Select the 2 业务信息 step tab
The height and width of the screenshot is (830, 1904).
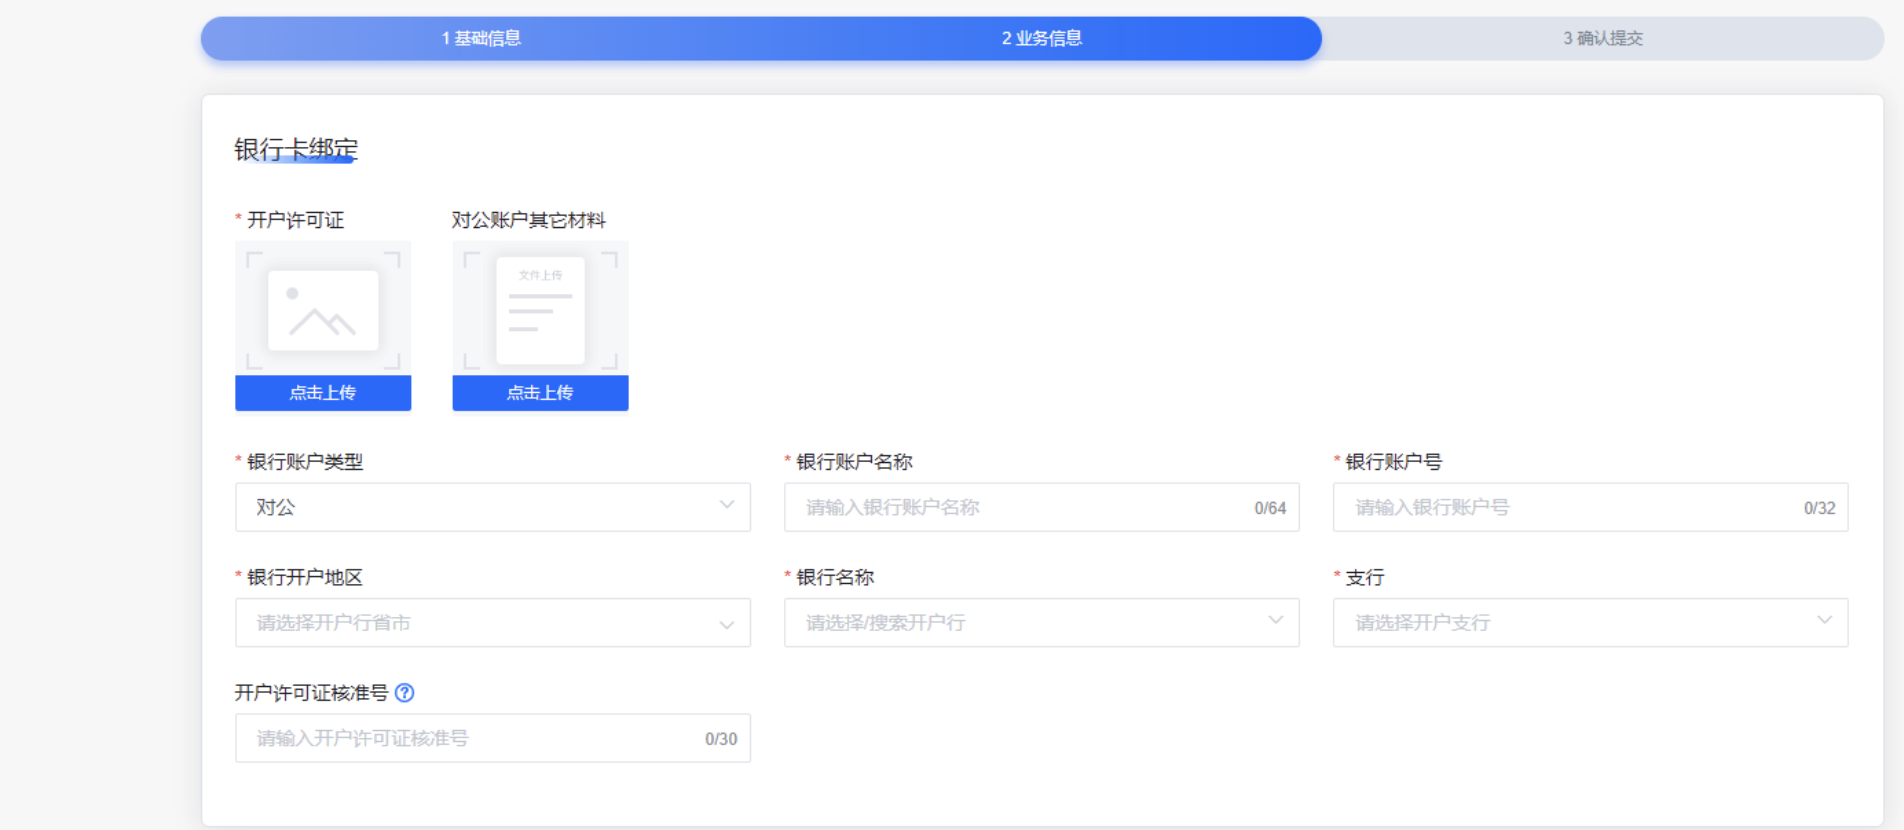[x=1041, y=38]
